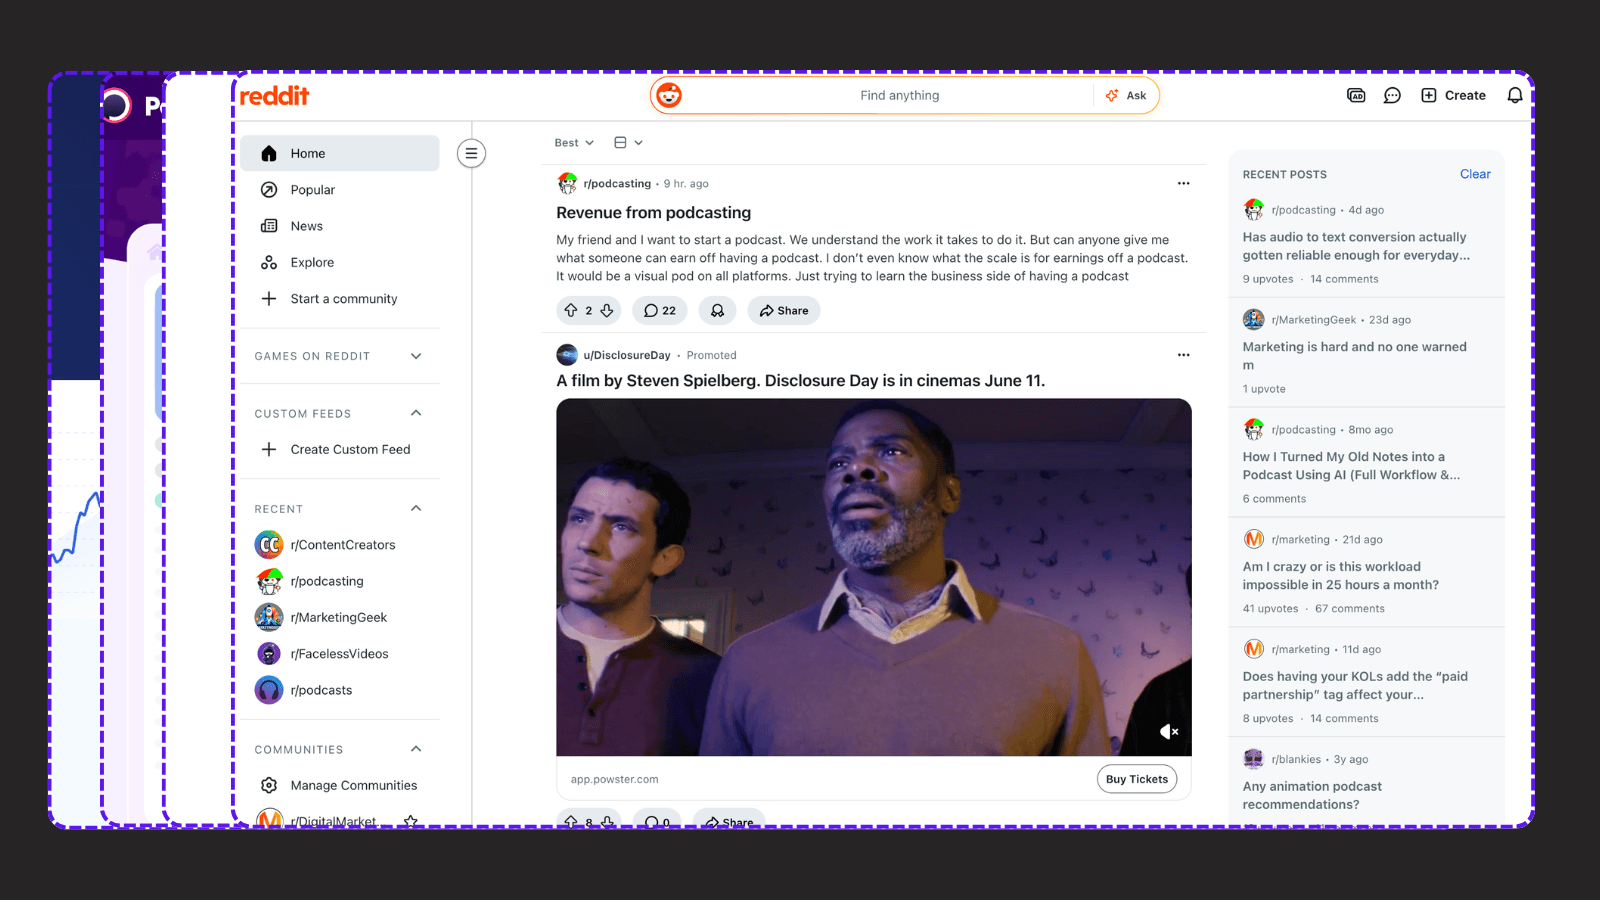Open the promoted post title about Steven Spielberg
This screenshot has height=900, width=1600.
pyautogui.click(x=801, y=381)
